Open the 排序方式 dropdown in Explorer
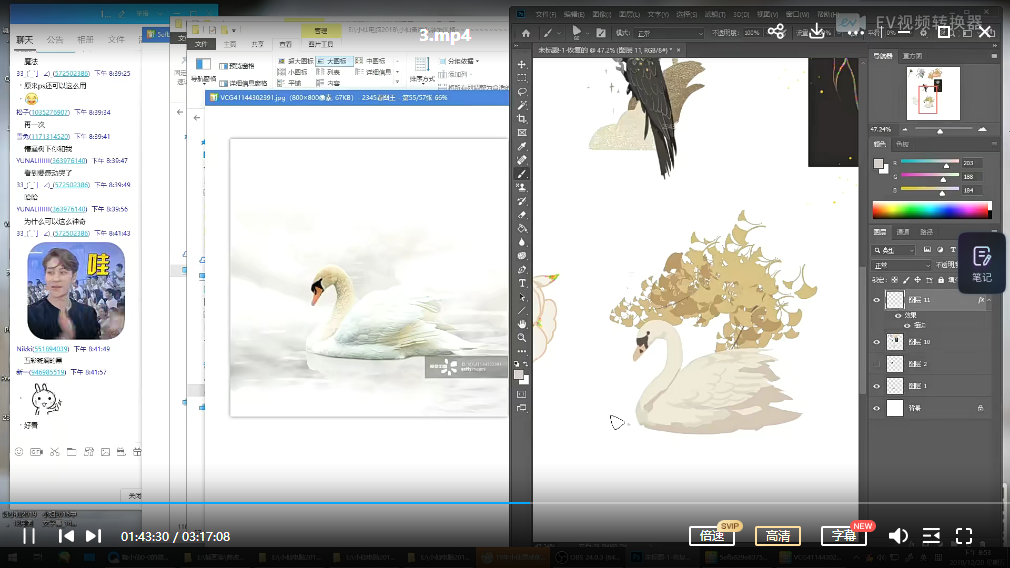This screenshot has width=1010, height=568. [x=422, y=69]
